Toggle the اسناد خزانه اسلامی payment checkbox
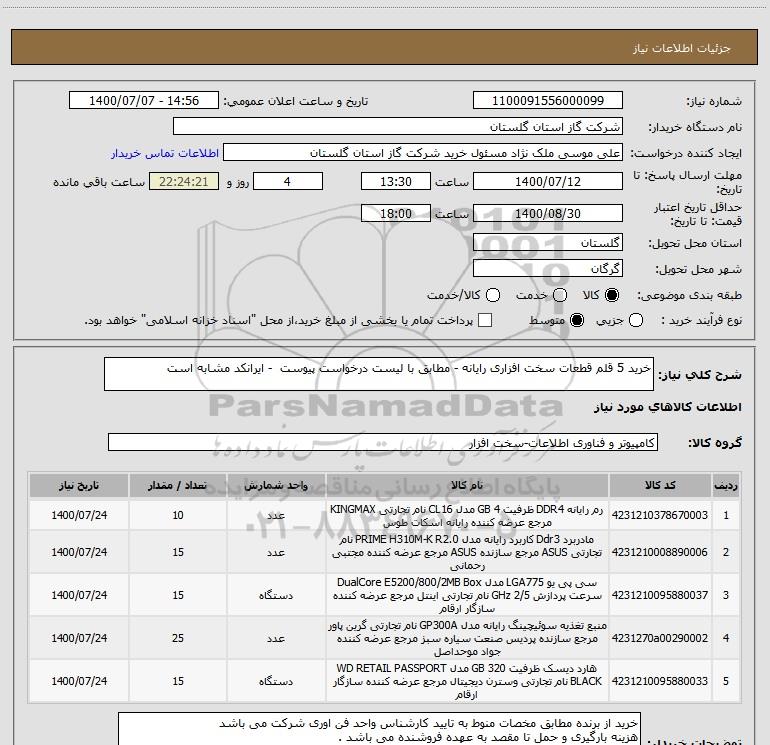The image size is (770, 745). coord(485,320)
